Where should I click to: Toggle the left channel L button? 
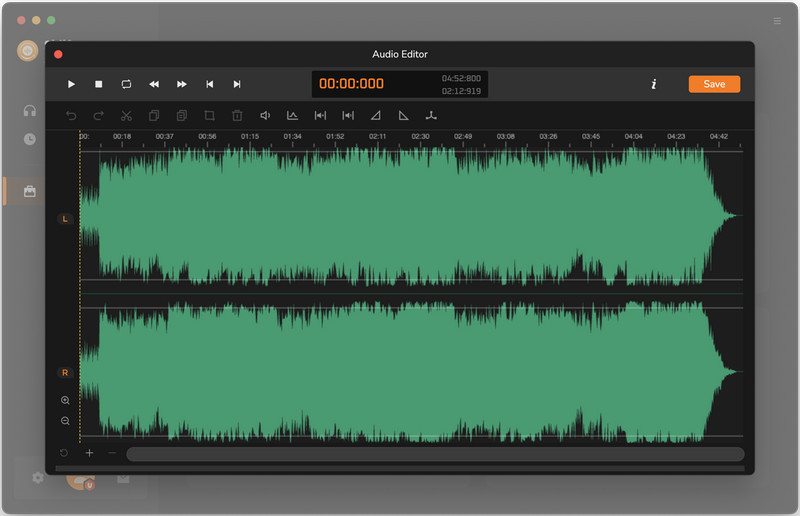point(65,219)
